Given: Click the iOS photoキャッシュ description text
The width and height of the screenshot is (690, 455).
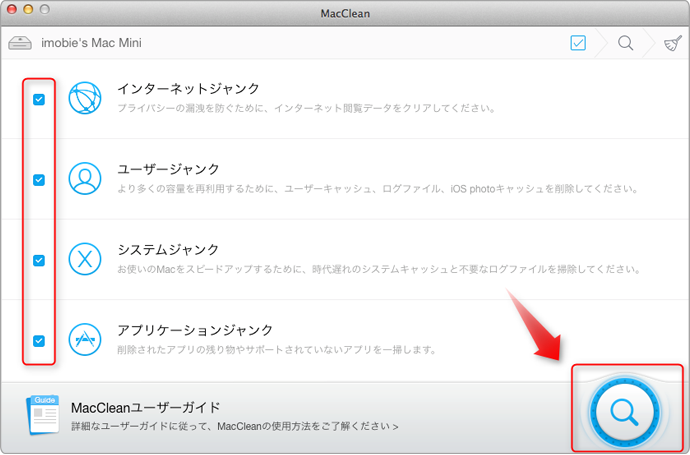Looking at the screenshot, I should tap(378, 189).
